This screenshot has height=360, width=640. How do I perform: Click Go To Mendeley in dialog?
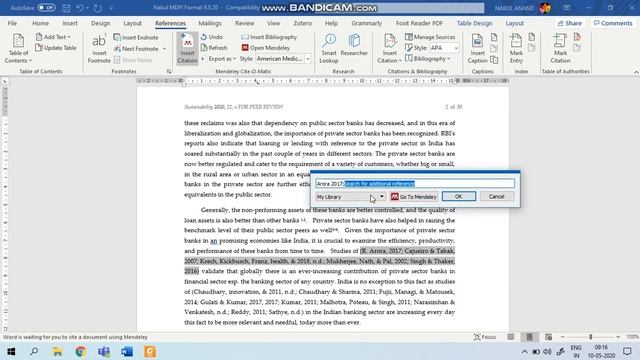point(413,197)
